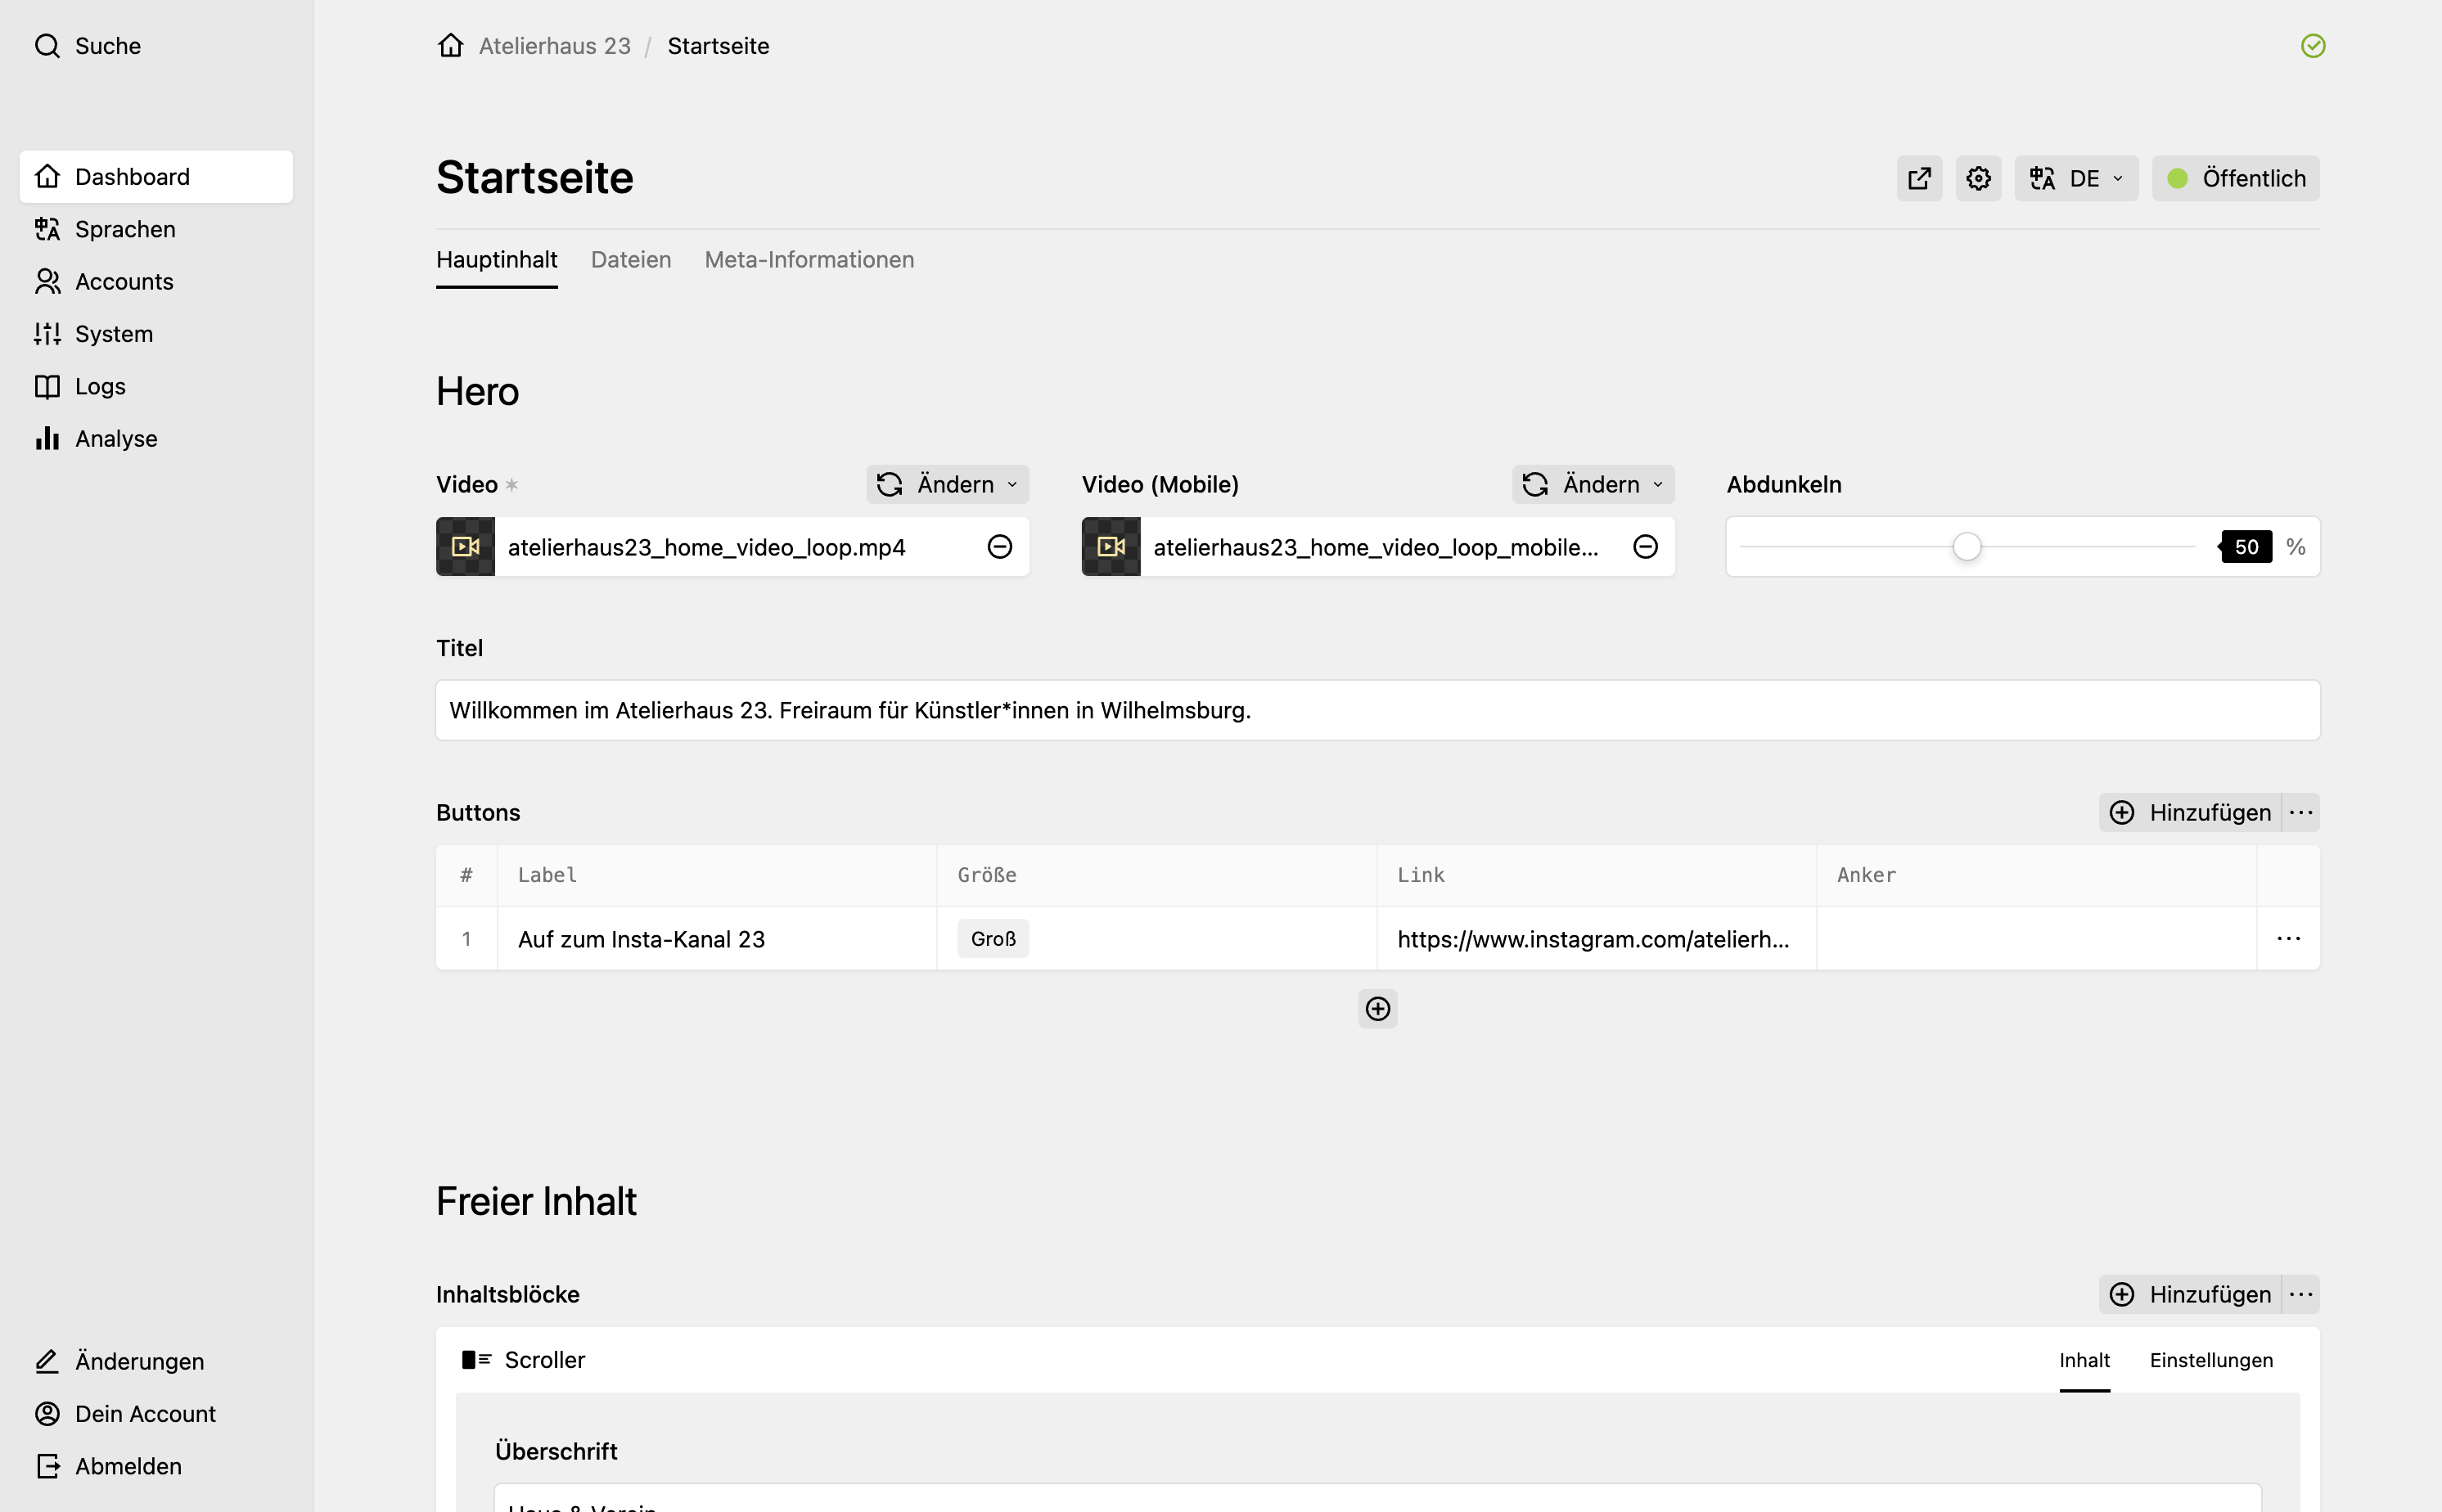The width and height of the screenshot is (2442, 1512).
Task: Open Accounts in sidebar
Action: pyautogui.click(x=156, y=281)
